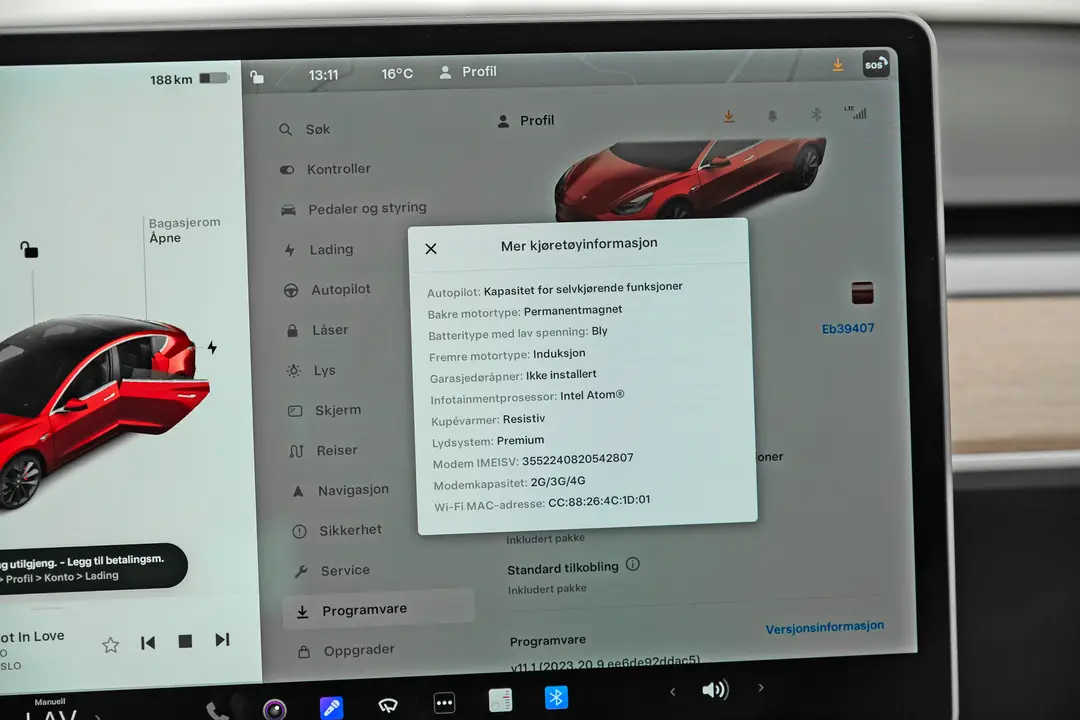This screenshot has width=1080, height=720.
Task: Tap the orange download icon beside SOS
Action: point(838,65)
